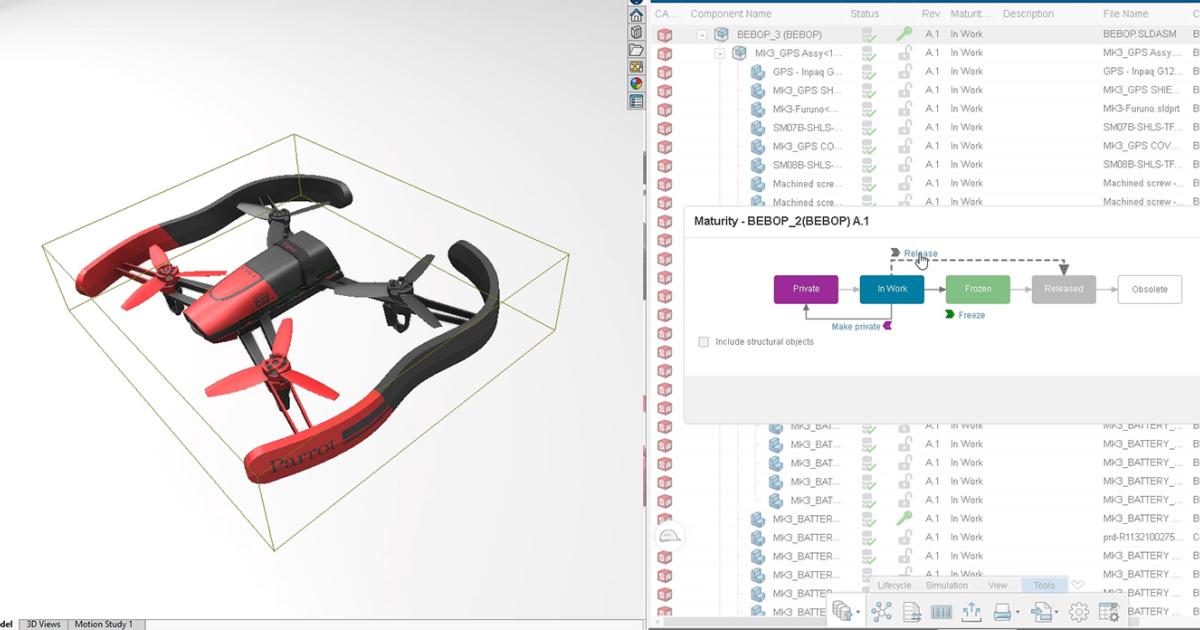Select the Frozen maturity state box
The width and height of the screenshot is (1200, 630).
coord(978,289)
